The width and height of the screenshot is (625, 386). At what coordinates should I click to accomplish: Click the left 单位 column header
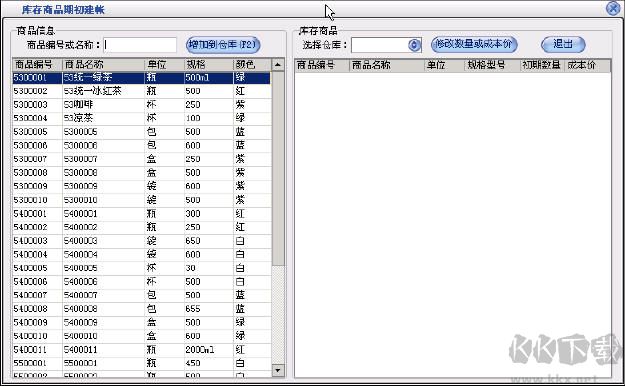click(164, 64)
